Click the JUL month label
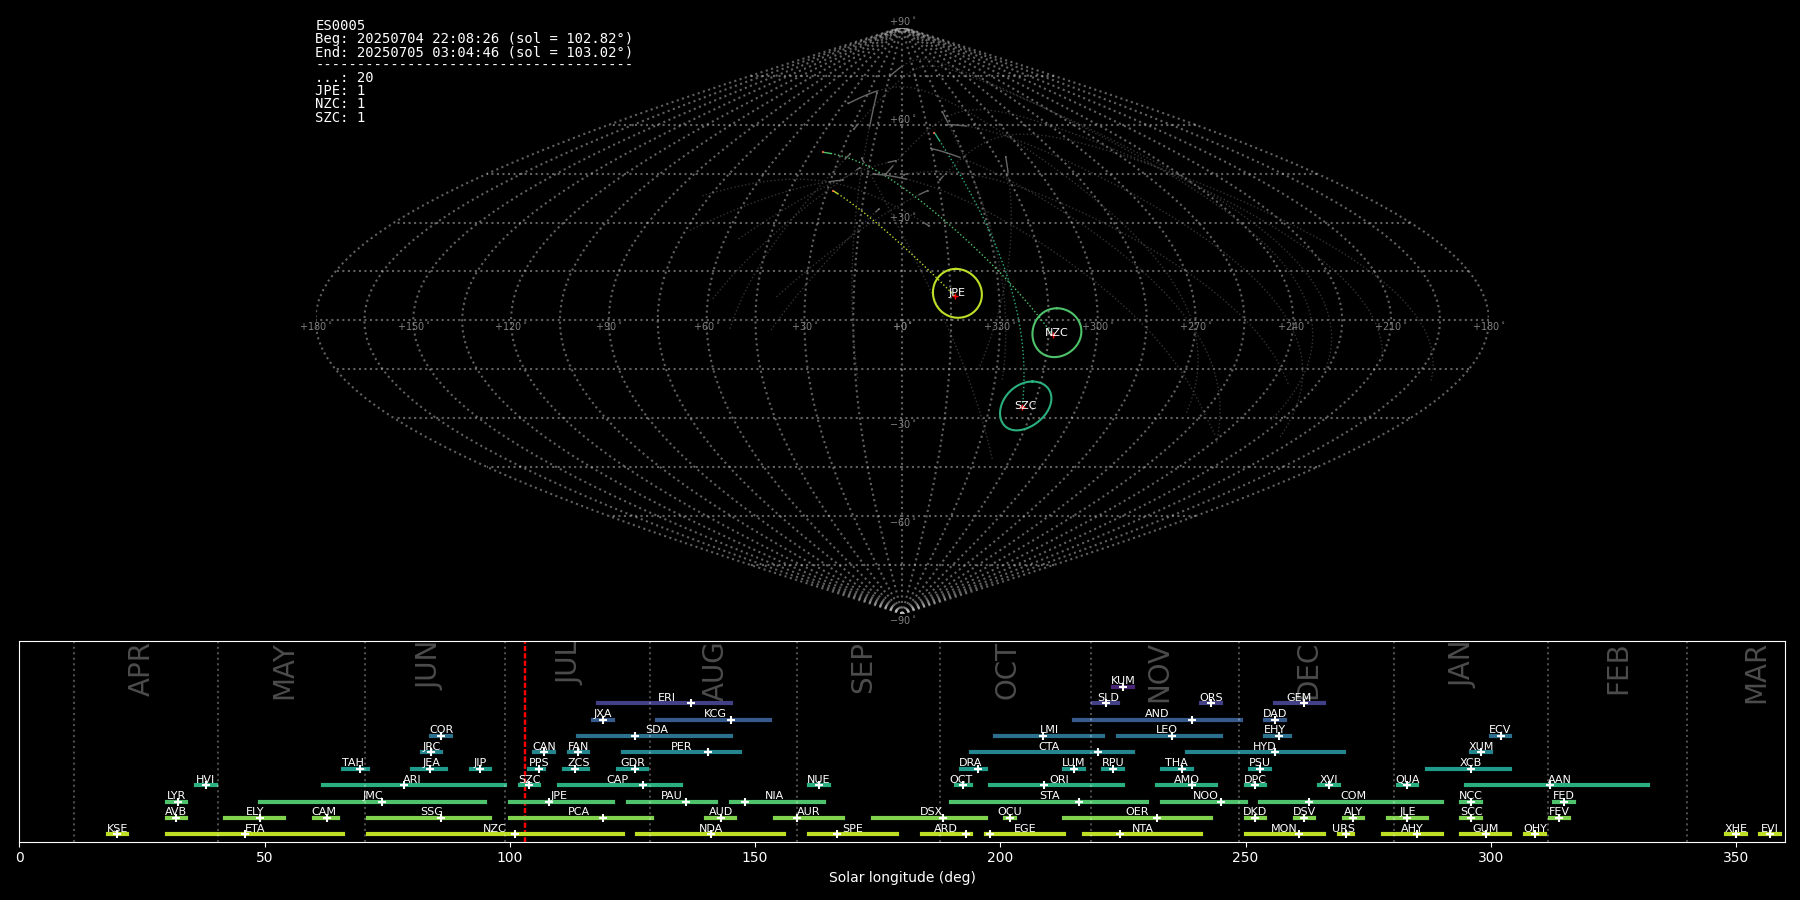The image size is (1800, 900). tap(567, 663)
